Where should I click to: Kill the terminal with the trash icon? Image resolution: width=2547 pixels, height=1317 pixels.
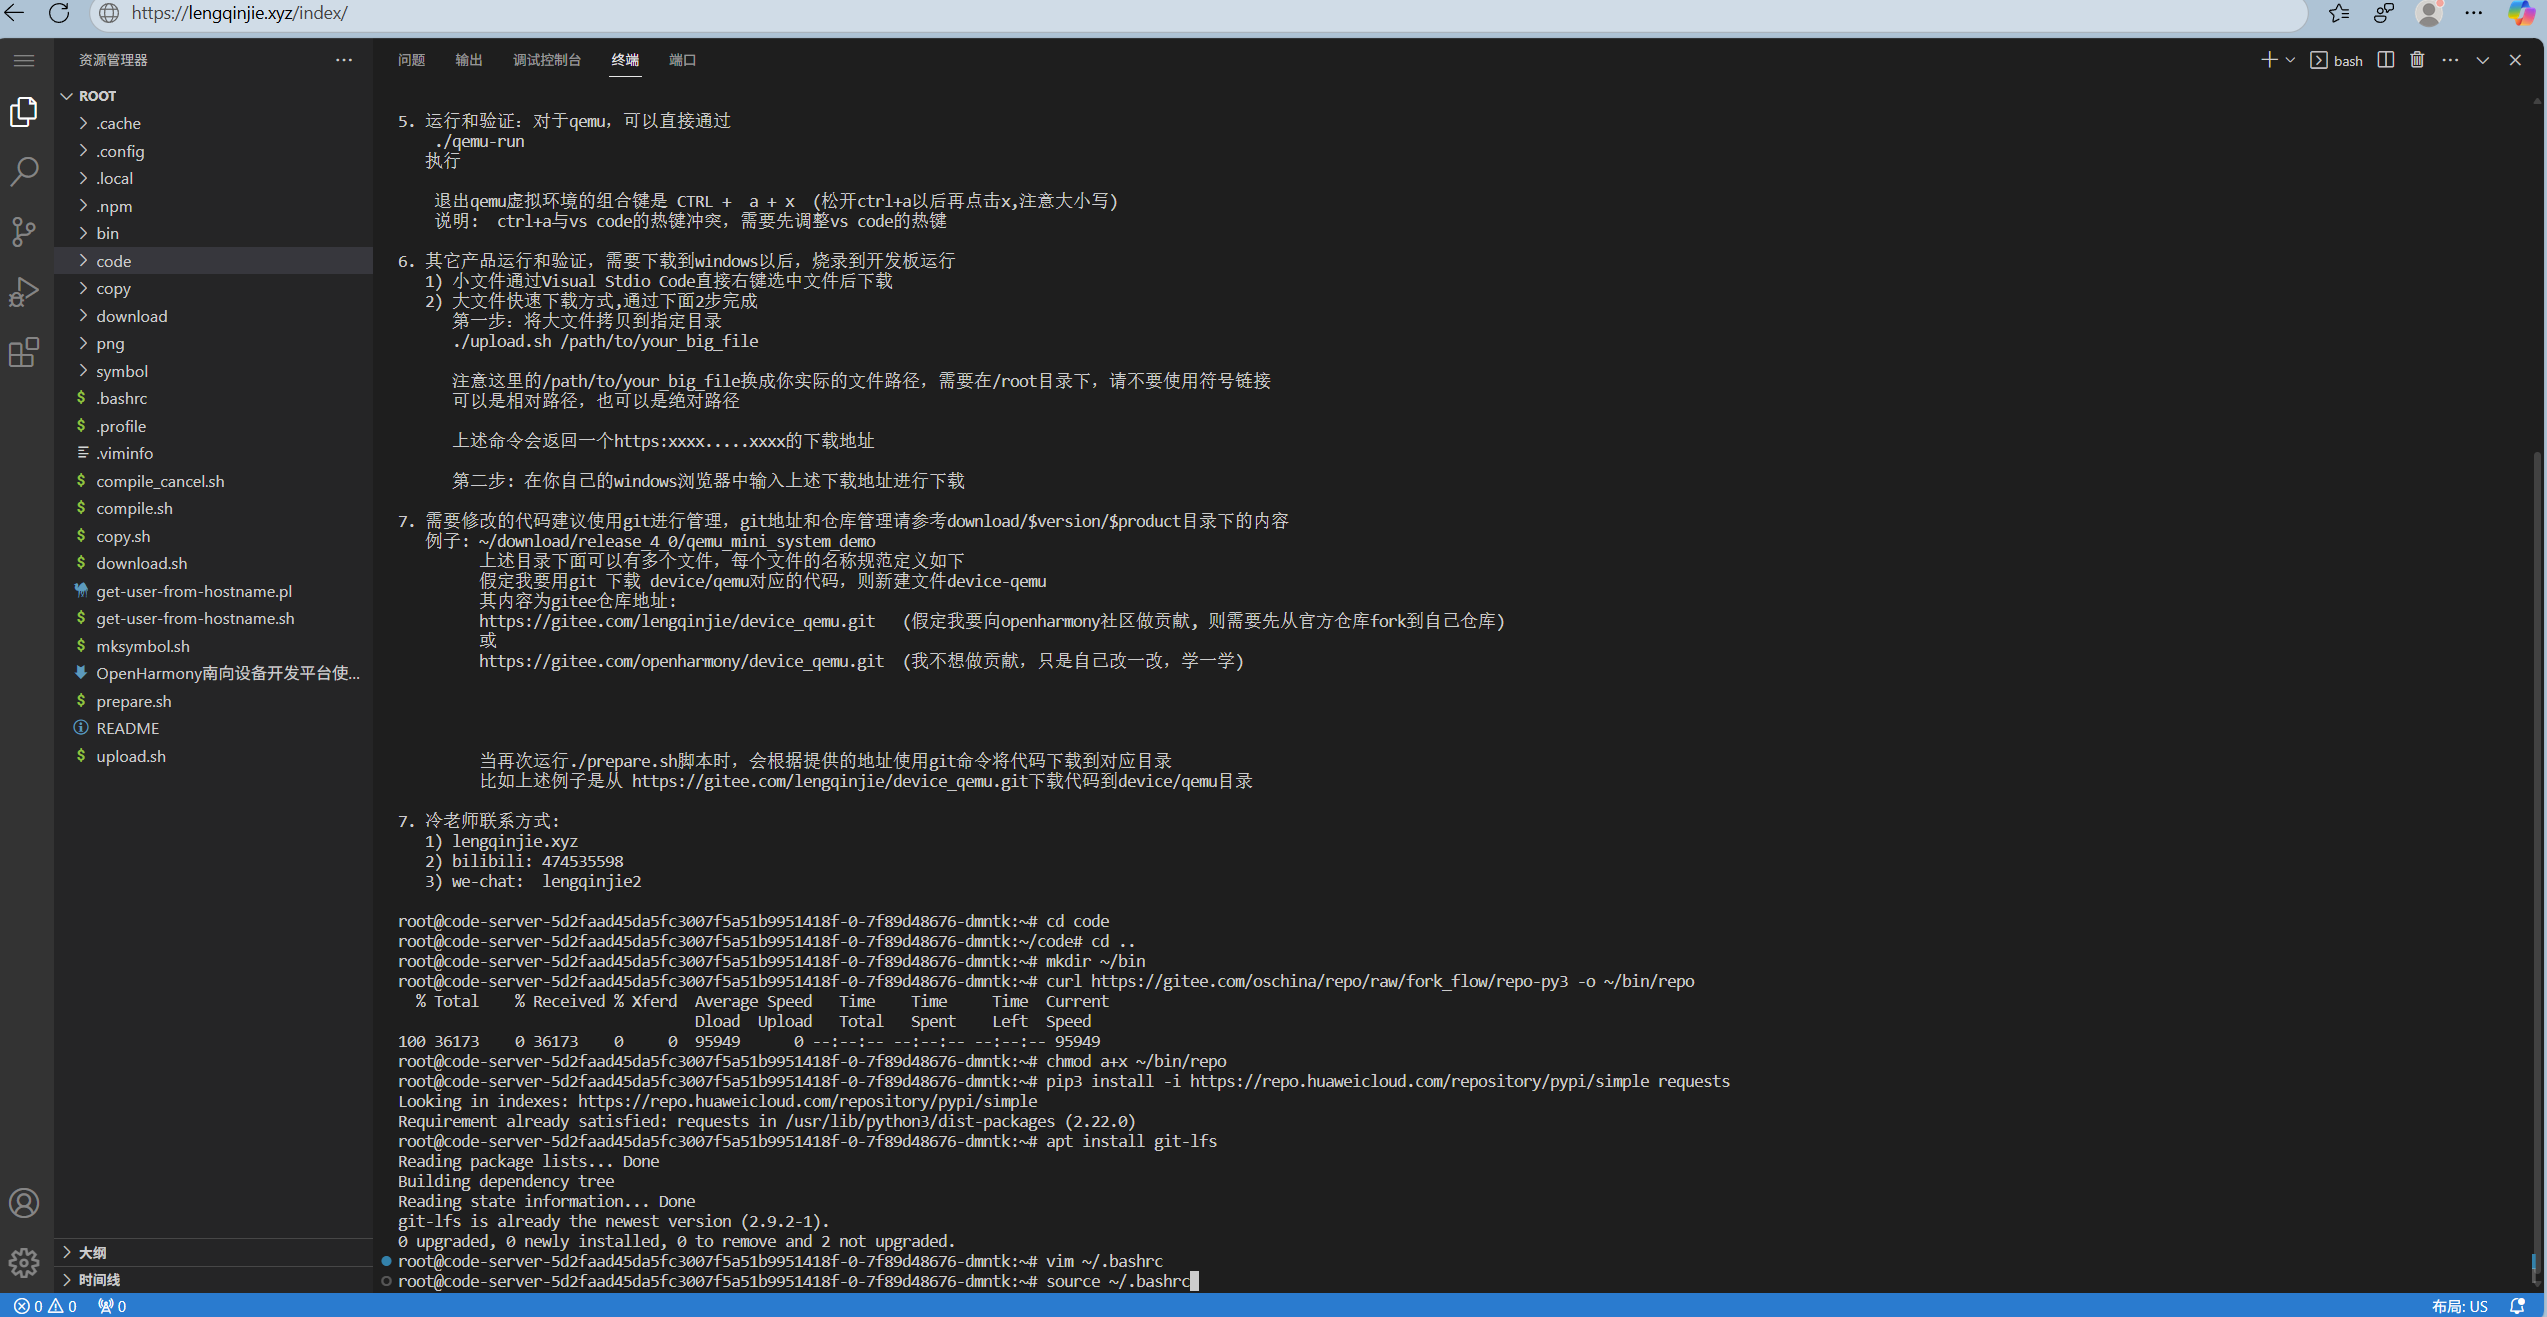tap(2417, 60)
